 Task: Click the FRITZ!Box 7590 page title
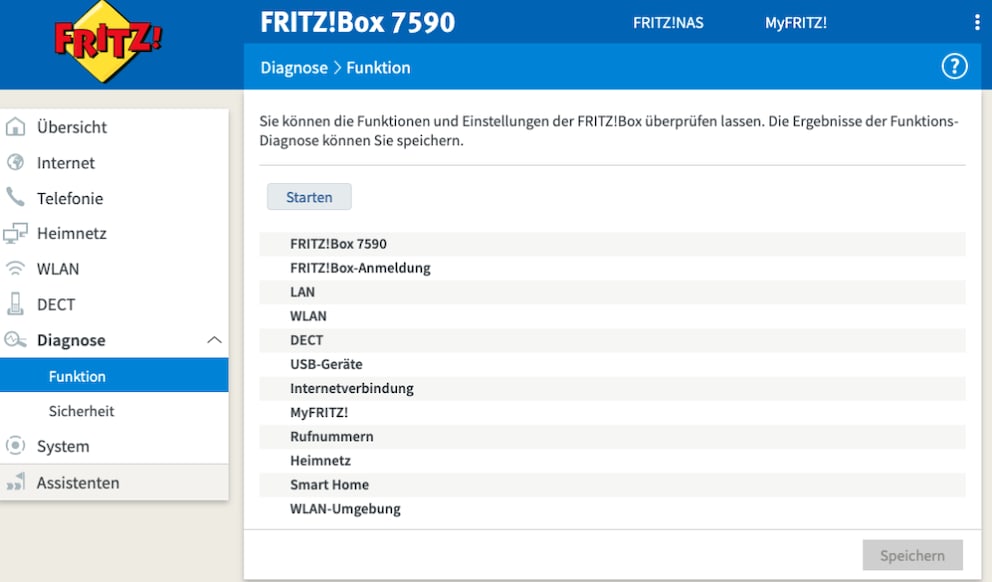tap(357, 23)
